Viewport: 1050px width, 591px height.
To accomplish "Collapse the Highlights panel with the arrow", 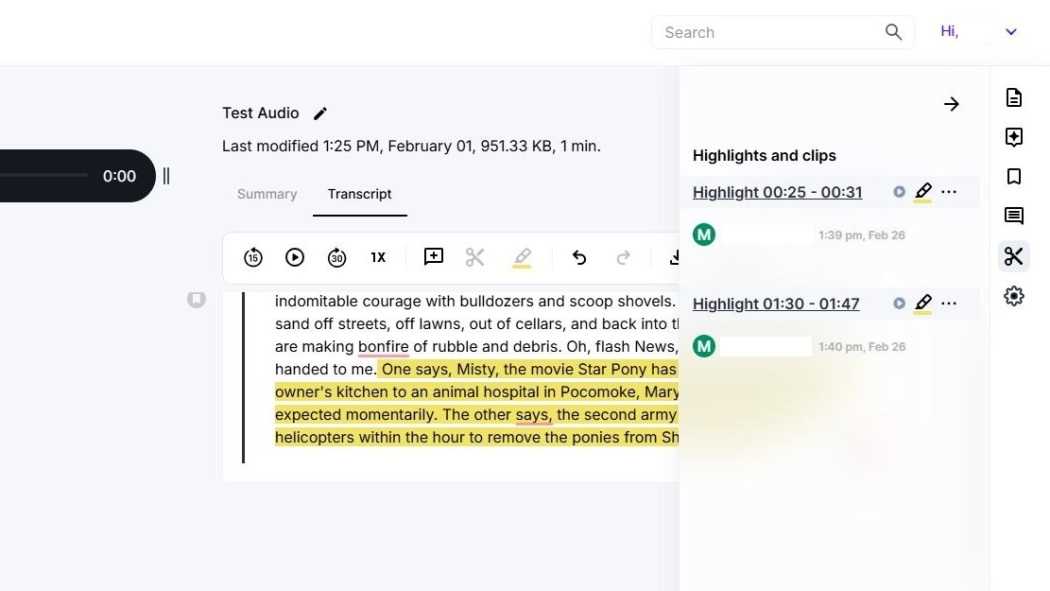I will (952, 104).
